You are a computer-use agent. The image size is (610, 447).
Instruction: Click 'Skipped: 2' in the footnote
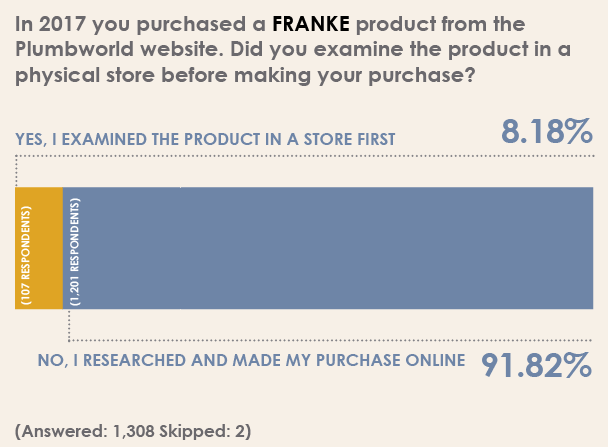coord(205,431)
